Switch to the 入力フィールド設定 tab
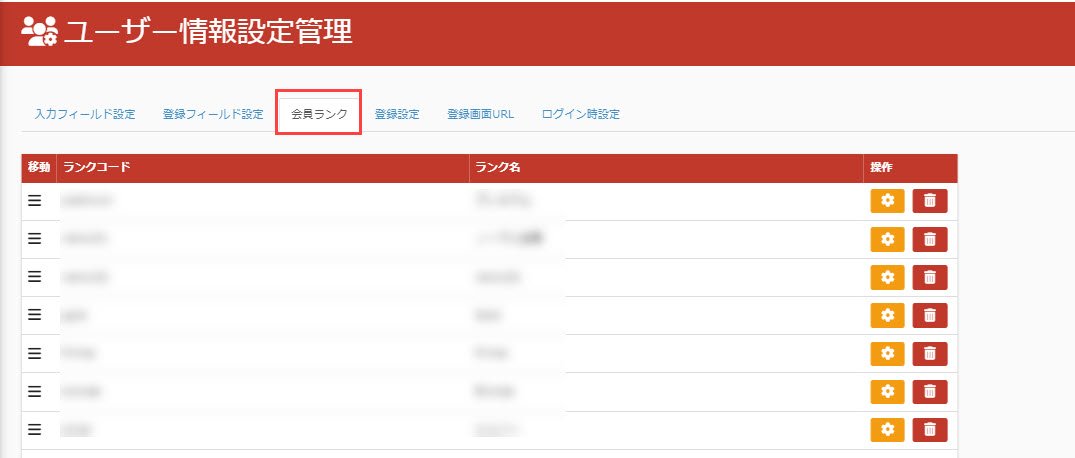 coord(85,114)
